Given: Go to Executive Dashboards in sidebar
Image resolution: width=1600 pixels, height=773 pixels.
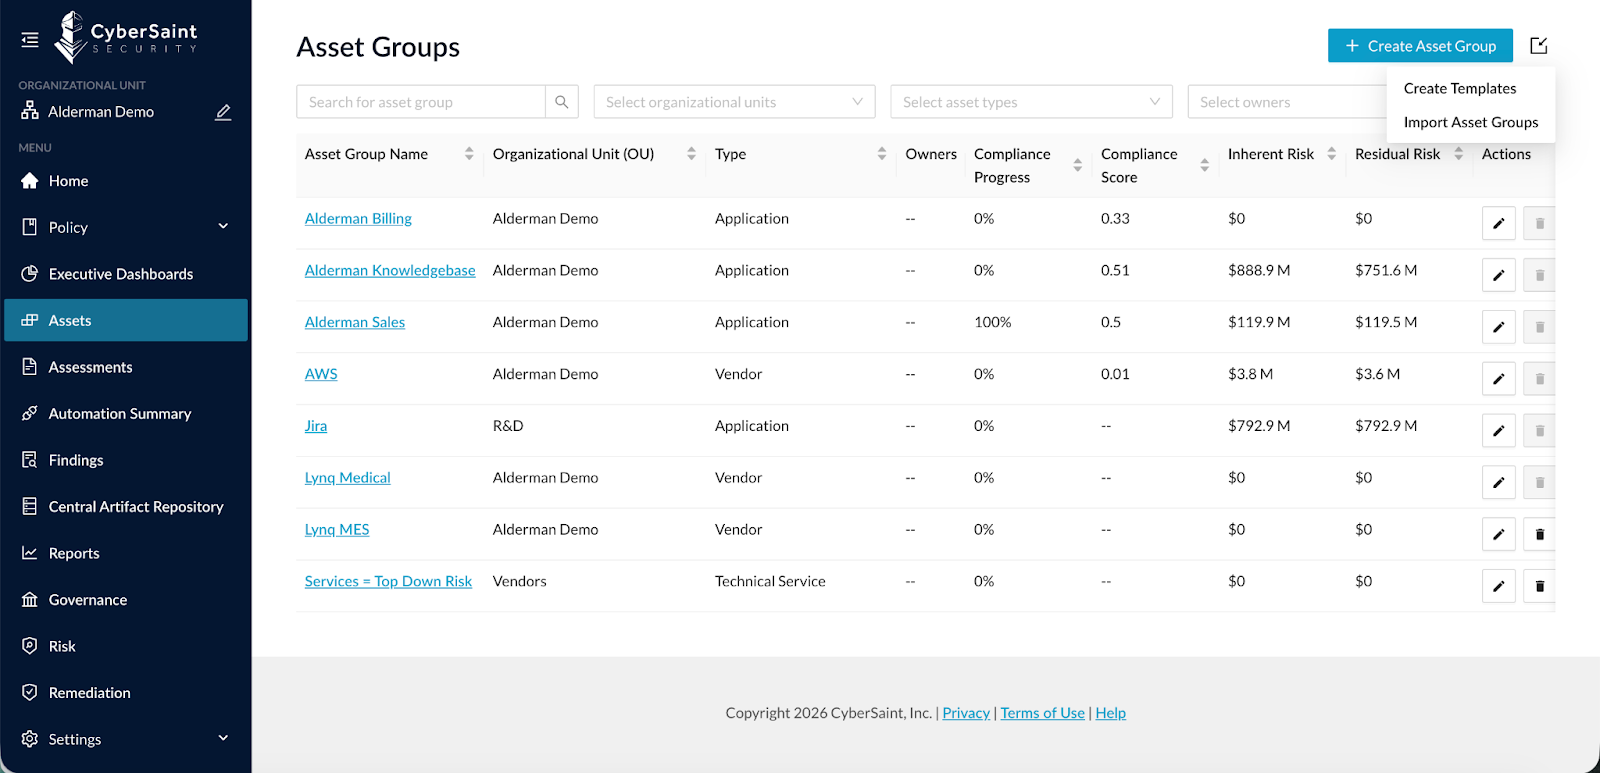Looking at the screenshot, I should pyautogui.click(x=120, y=274).
